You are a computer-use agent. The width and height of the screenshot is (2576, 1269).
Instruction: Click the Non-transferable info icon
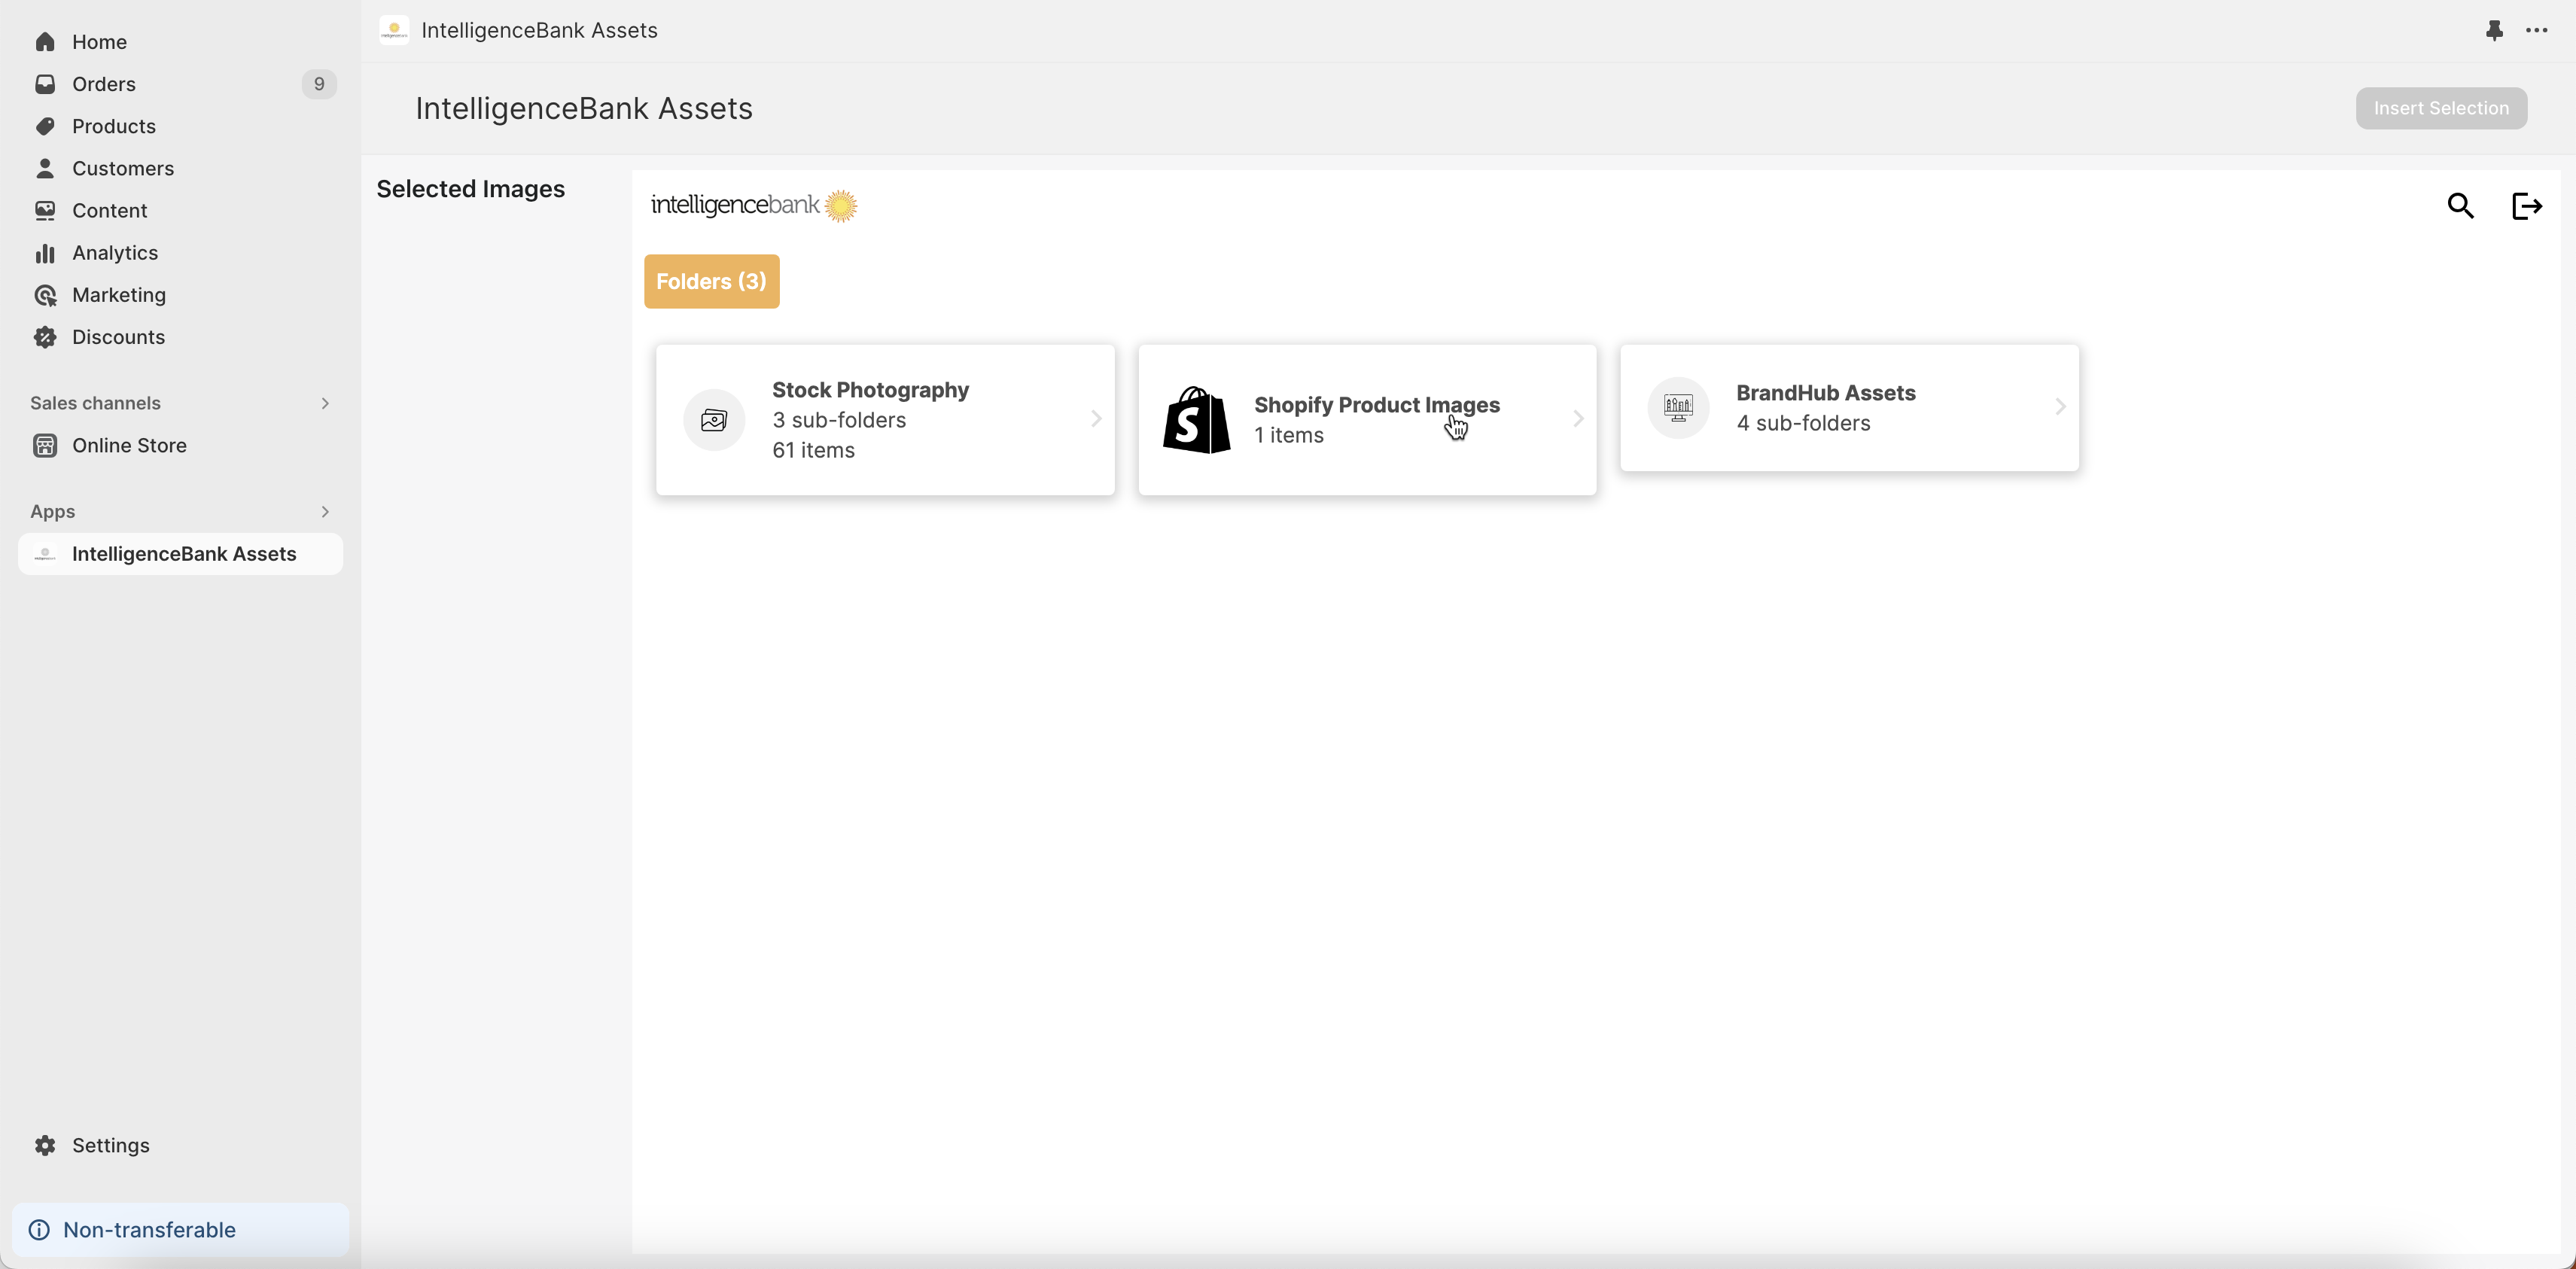(39, 1229)
